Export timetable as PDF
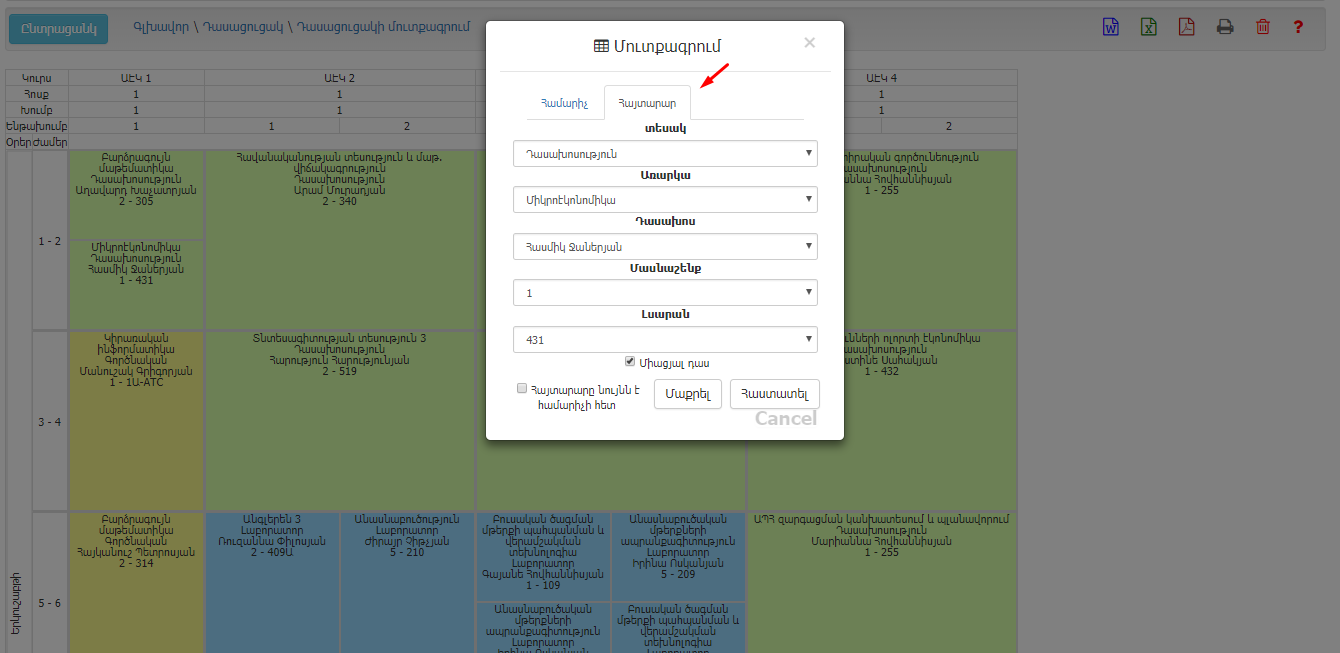The image size is (1340, 653). pyautogui.click(x=1186, y=27)
